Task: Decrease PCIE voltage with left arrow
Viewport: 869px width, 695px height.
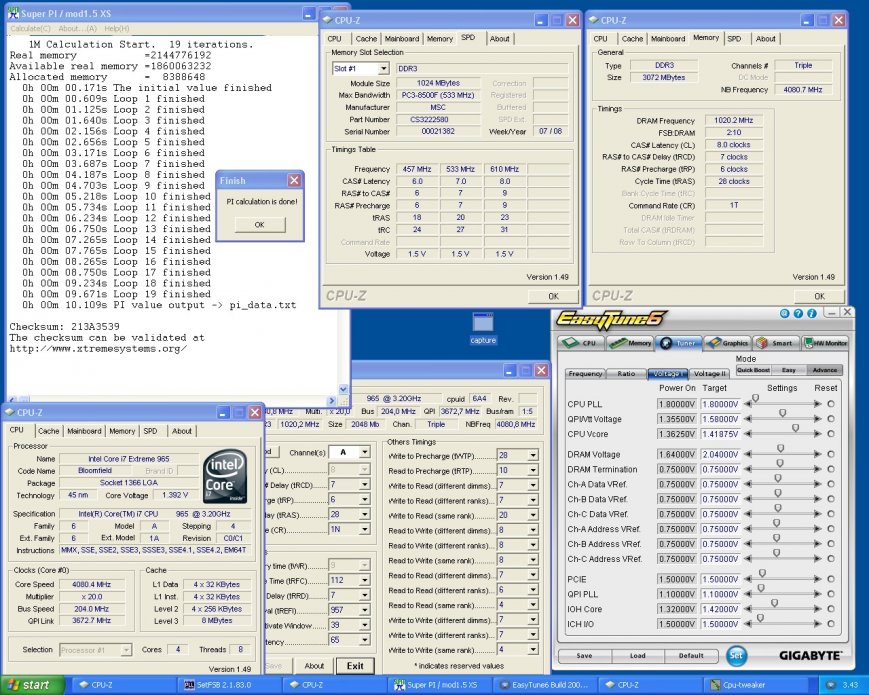Action: (x=748, y=579)
